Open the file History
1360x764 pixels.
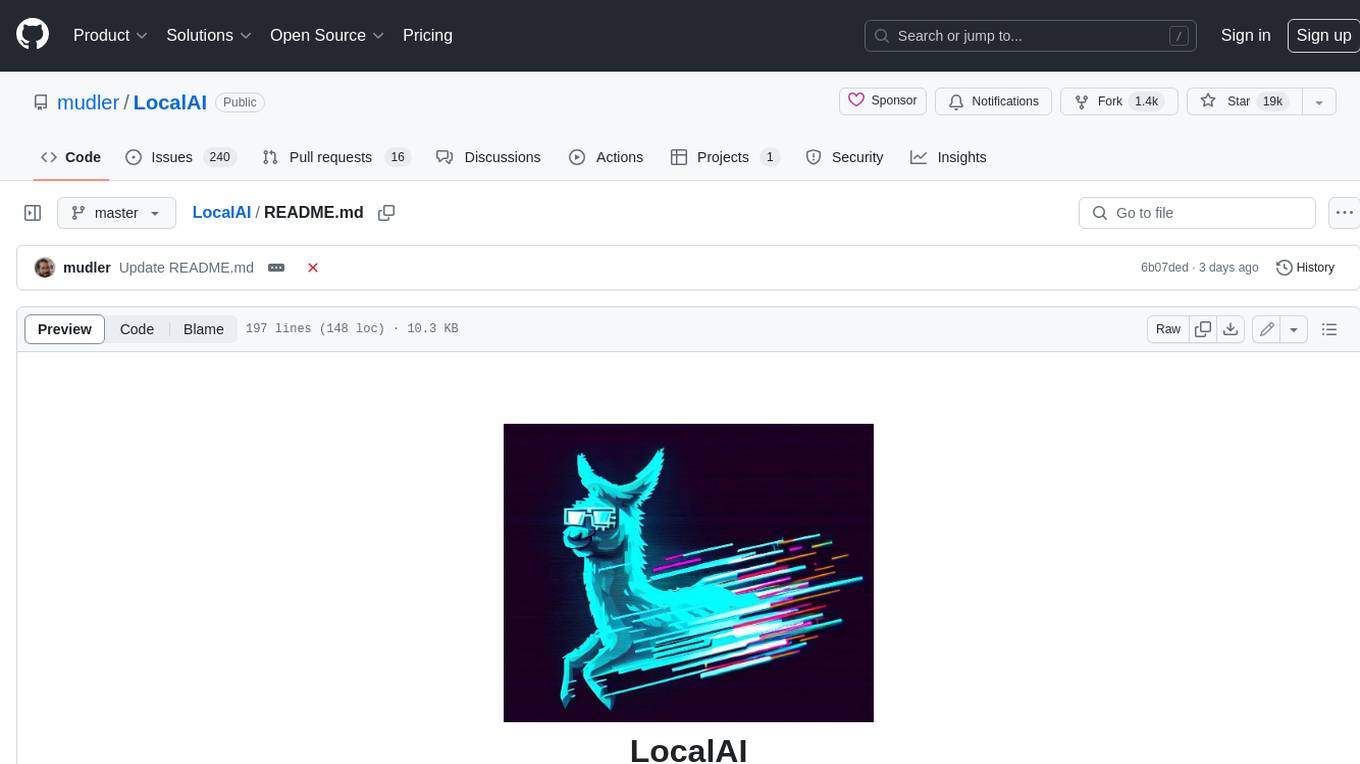click(x=1306, y=267)
